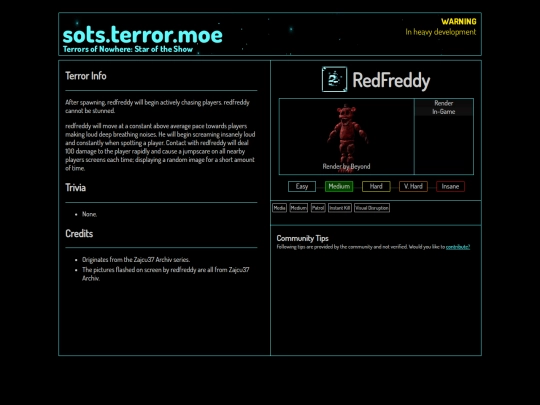
Task: Click the 'Render by Beyond' caption
Action: tap(346, 166)
